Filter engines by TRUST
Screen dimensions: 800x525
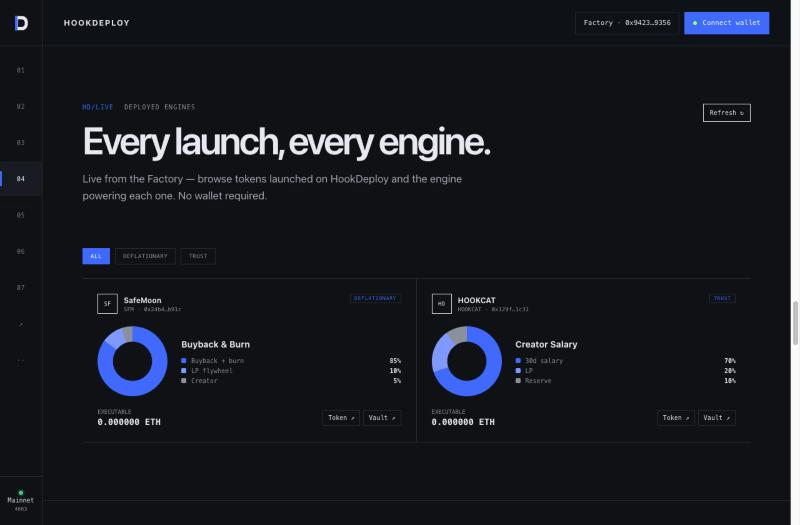click(x=198, y=256)
